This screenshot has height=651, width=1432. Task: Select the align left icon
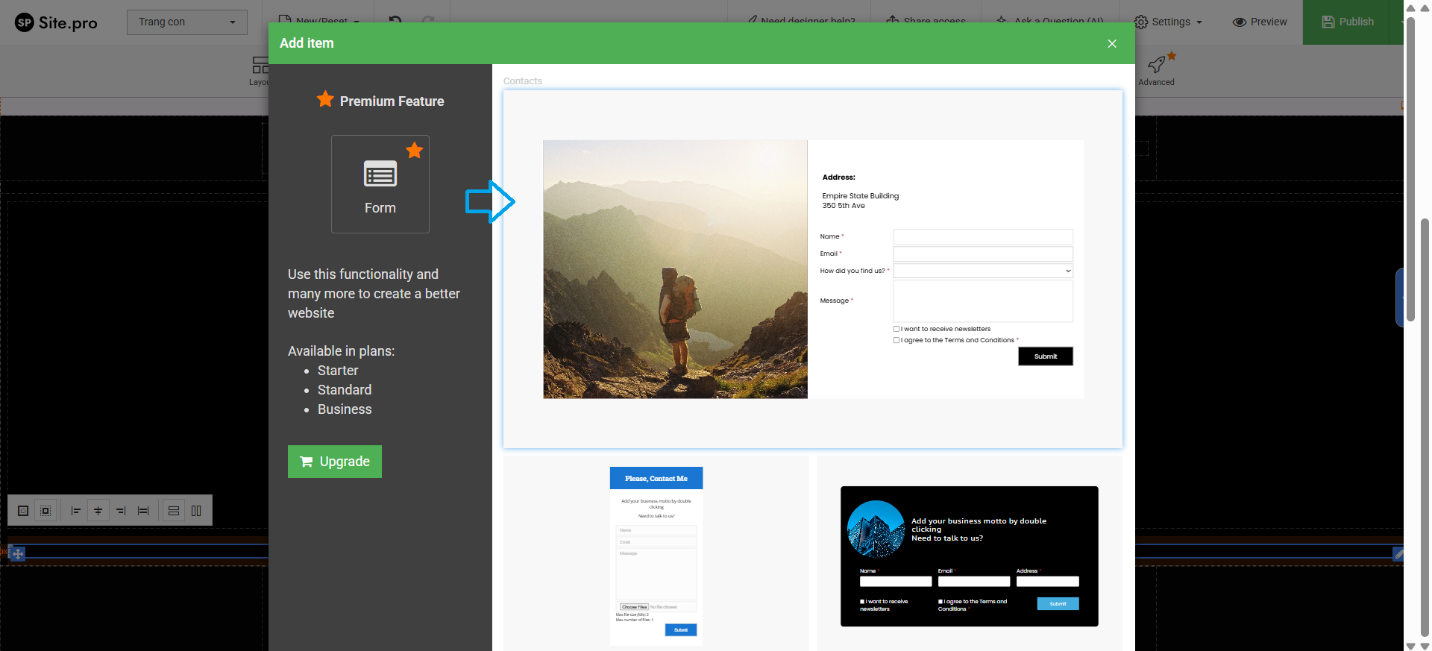point(76,511)
